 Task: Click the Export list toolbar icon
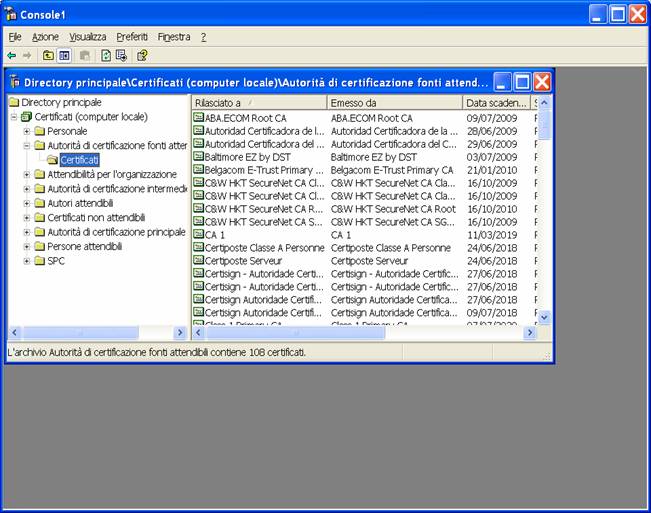[x=121, y=55]
